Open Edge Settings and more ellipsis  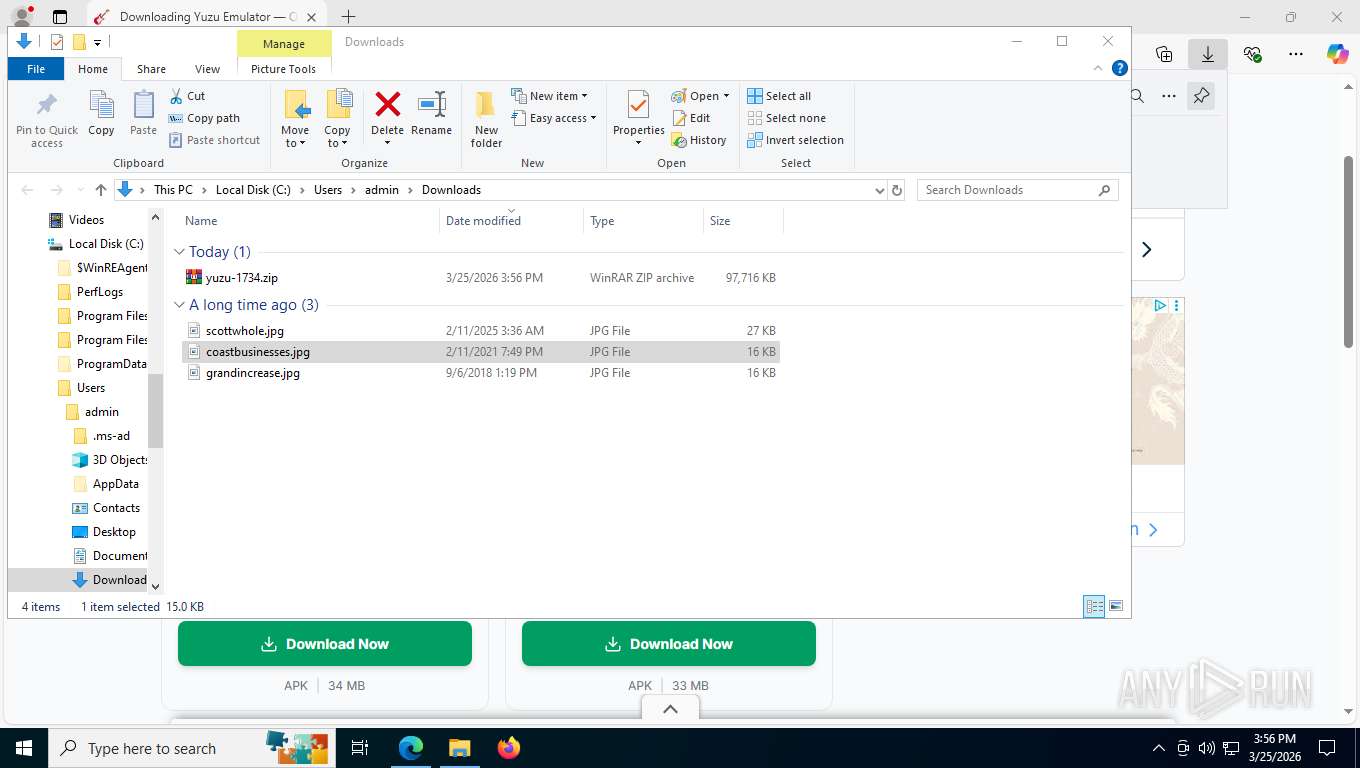pos(1295,54)
